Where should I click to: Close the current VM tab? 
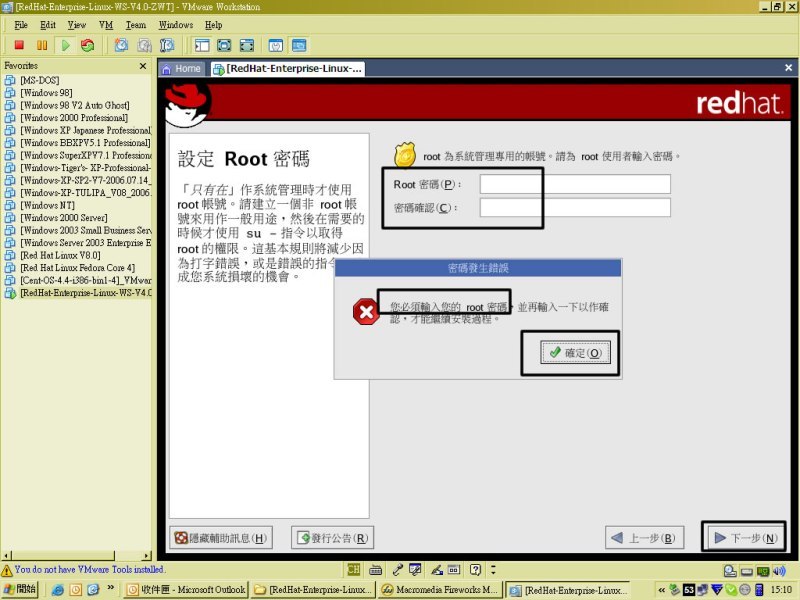click(x=788, y=67)
